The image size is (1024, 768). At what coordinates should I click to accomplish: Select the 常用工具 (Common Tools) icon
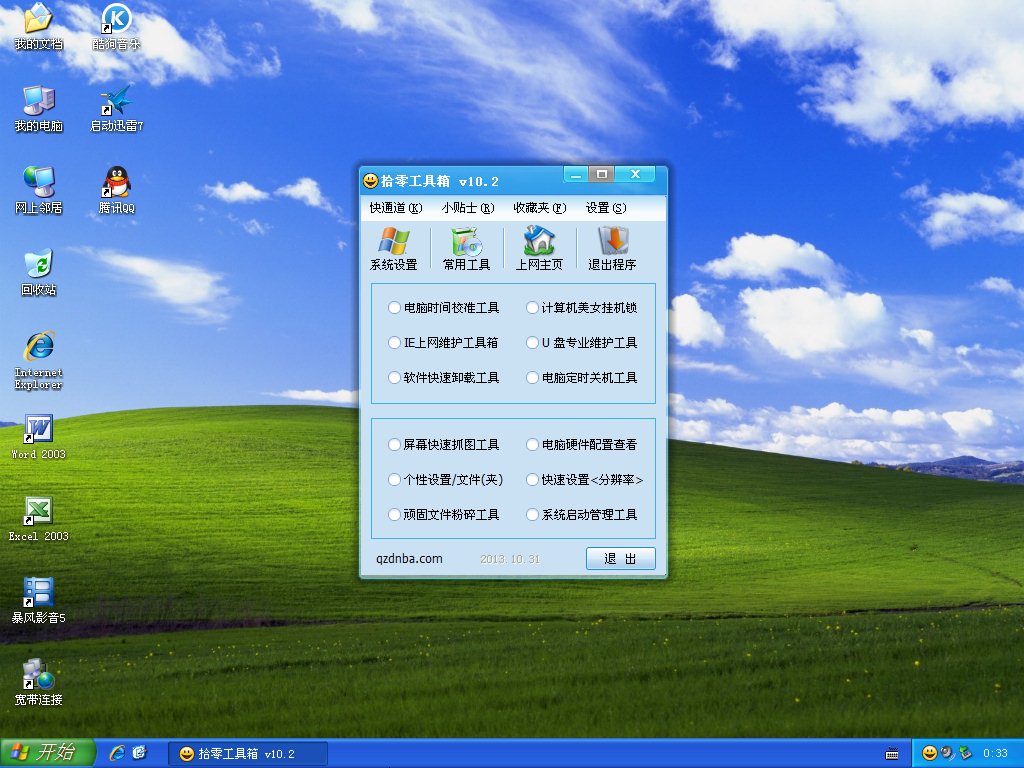[x=466, y=248]
